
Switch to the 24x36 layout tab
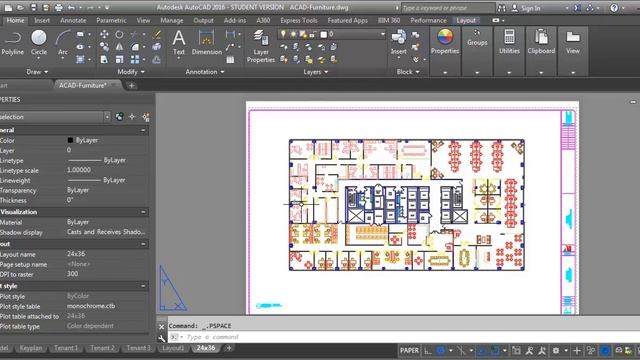tap(206, 348)
